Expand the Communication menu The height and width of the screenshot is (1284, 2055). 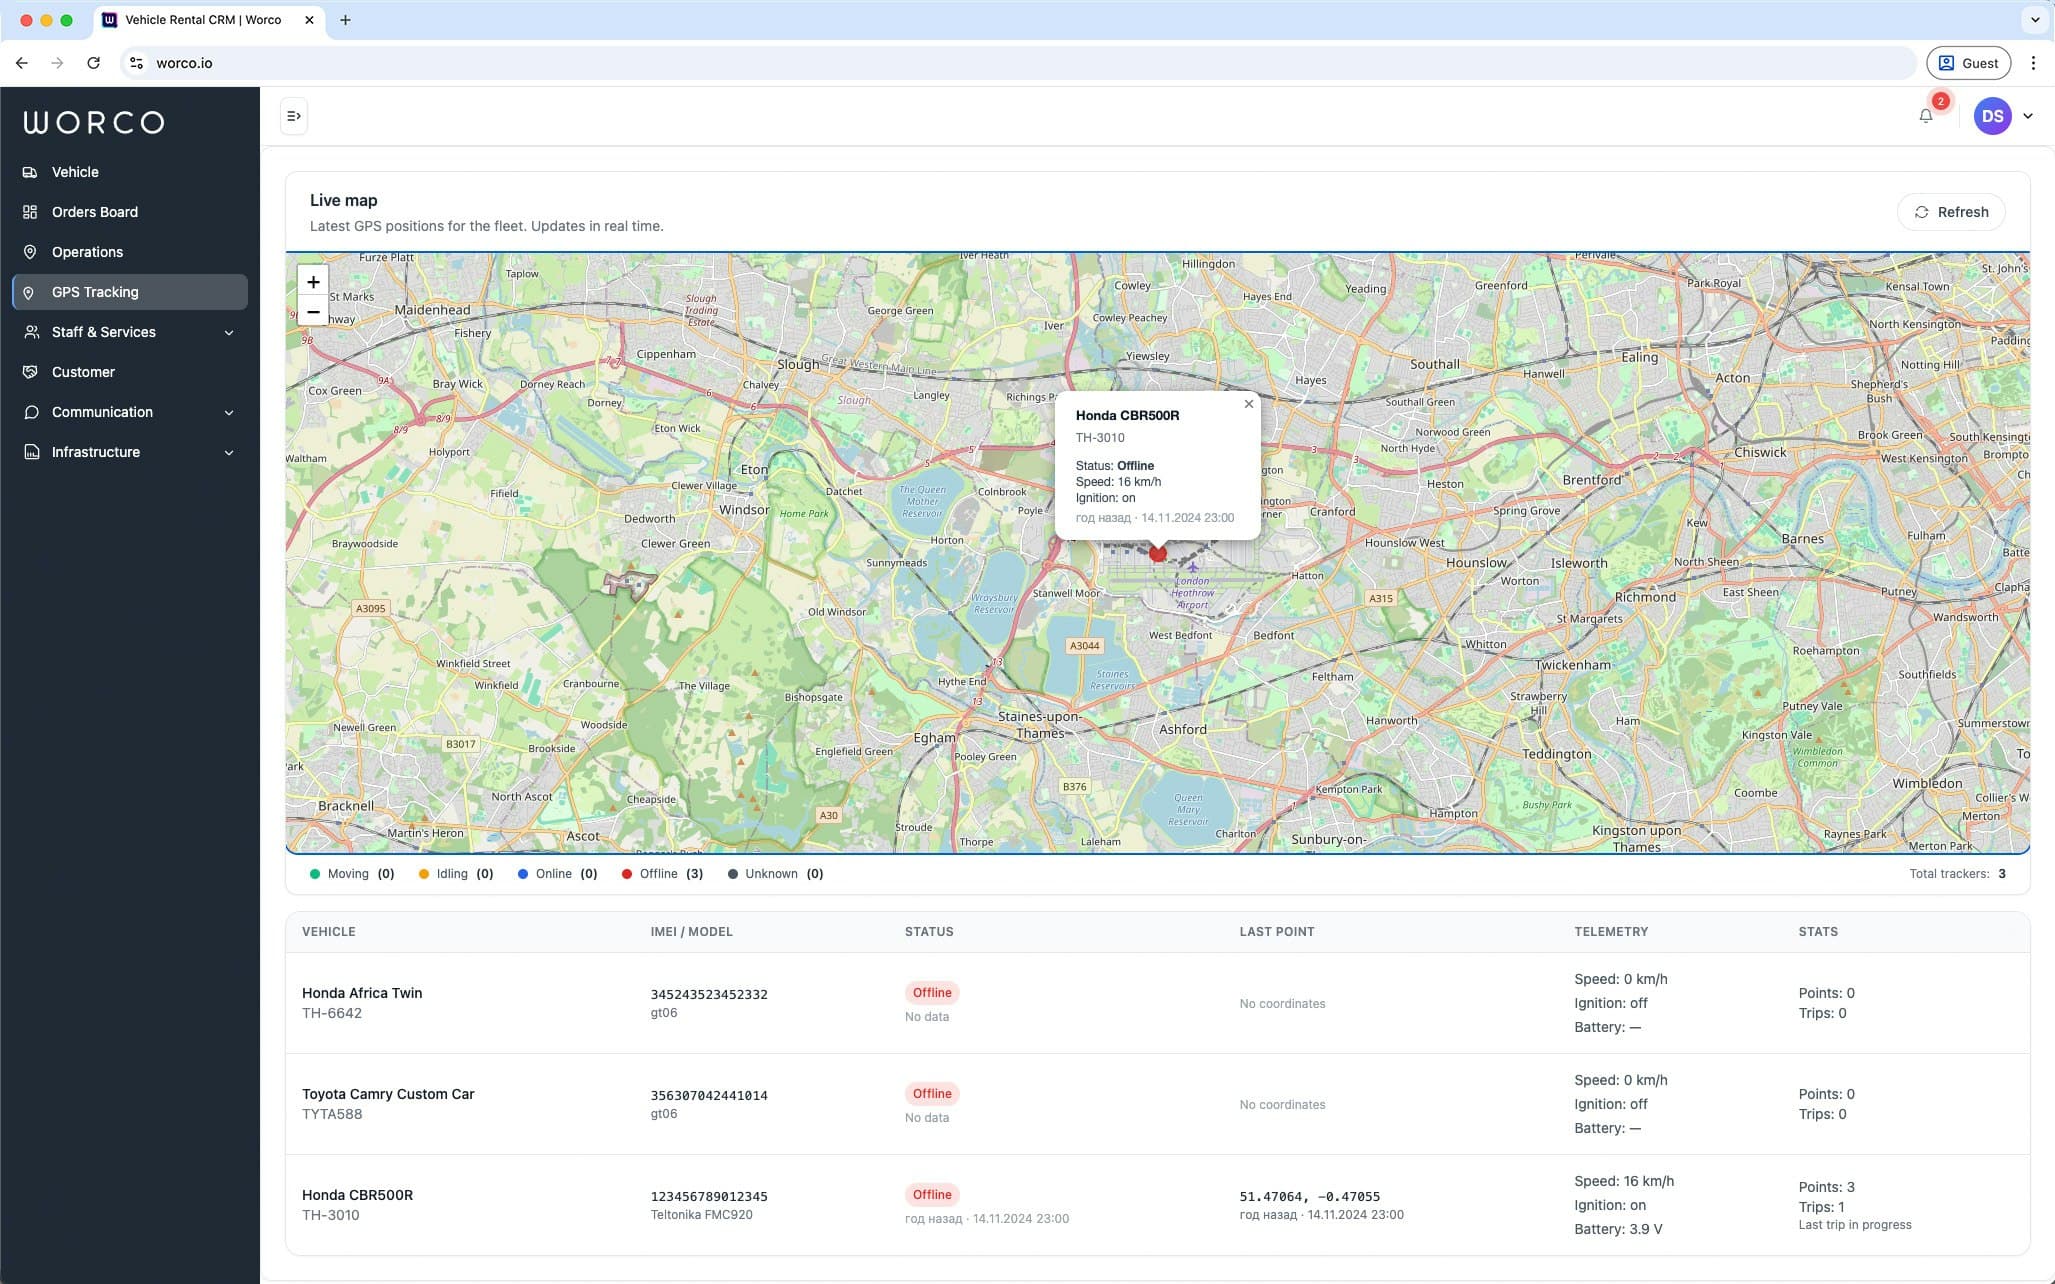tap(230, 412)
